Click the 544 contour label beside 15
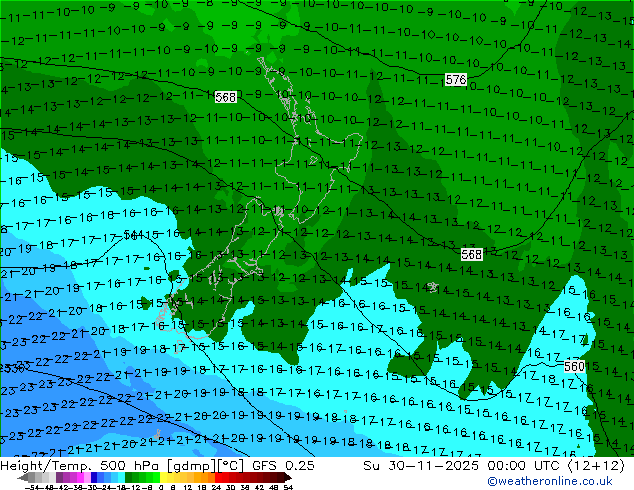 pyautogui.click(x=133, y=234)
